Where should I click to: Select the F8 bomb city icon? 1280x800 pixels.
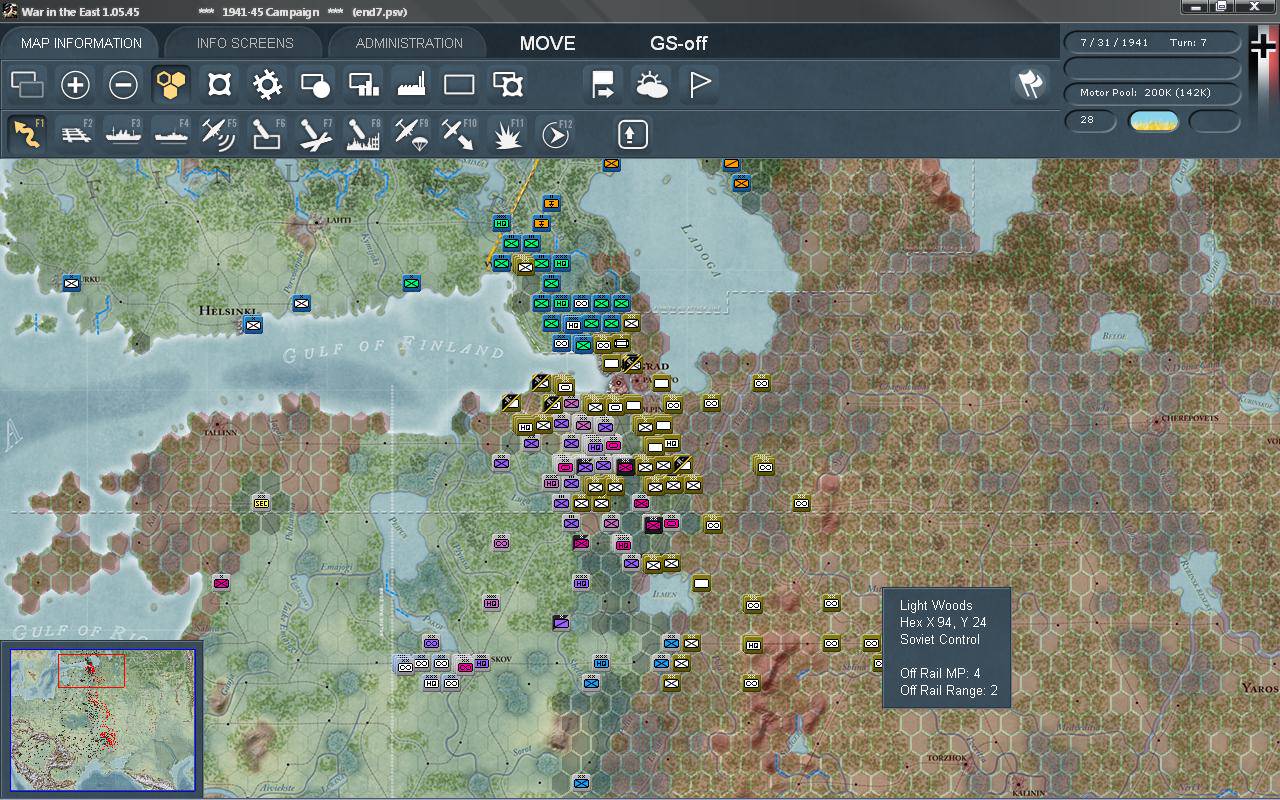[363, 133]
